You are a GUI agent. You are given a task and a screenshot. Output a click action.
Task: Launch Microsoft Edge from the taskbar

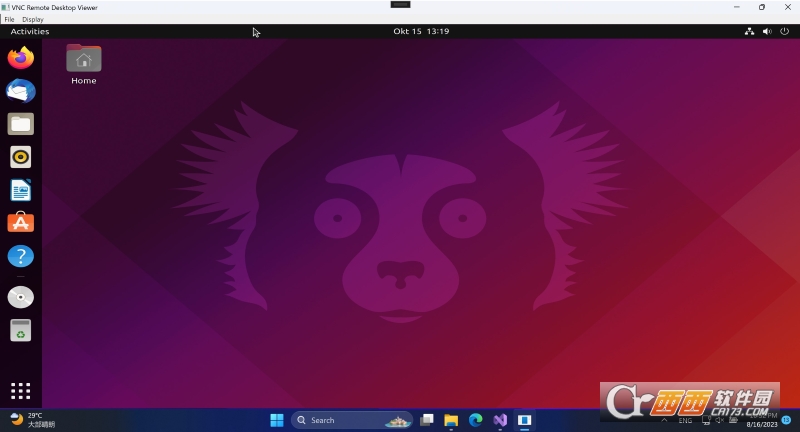(476, 420)
